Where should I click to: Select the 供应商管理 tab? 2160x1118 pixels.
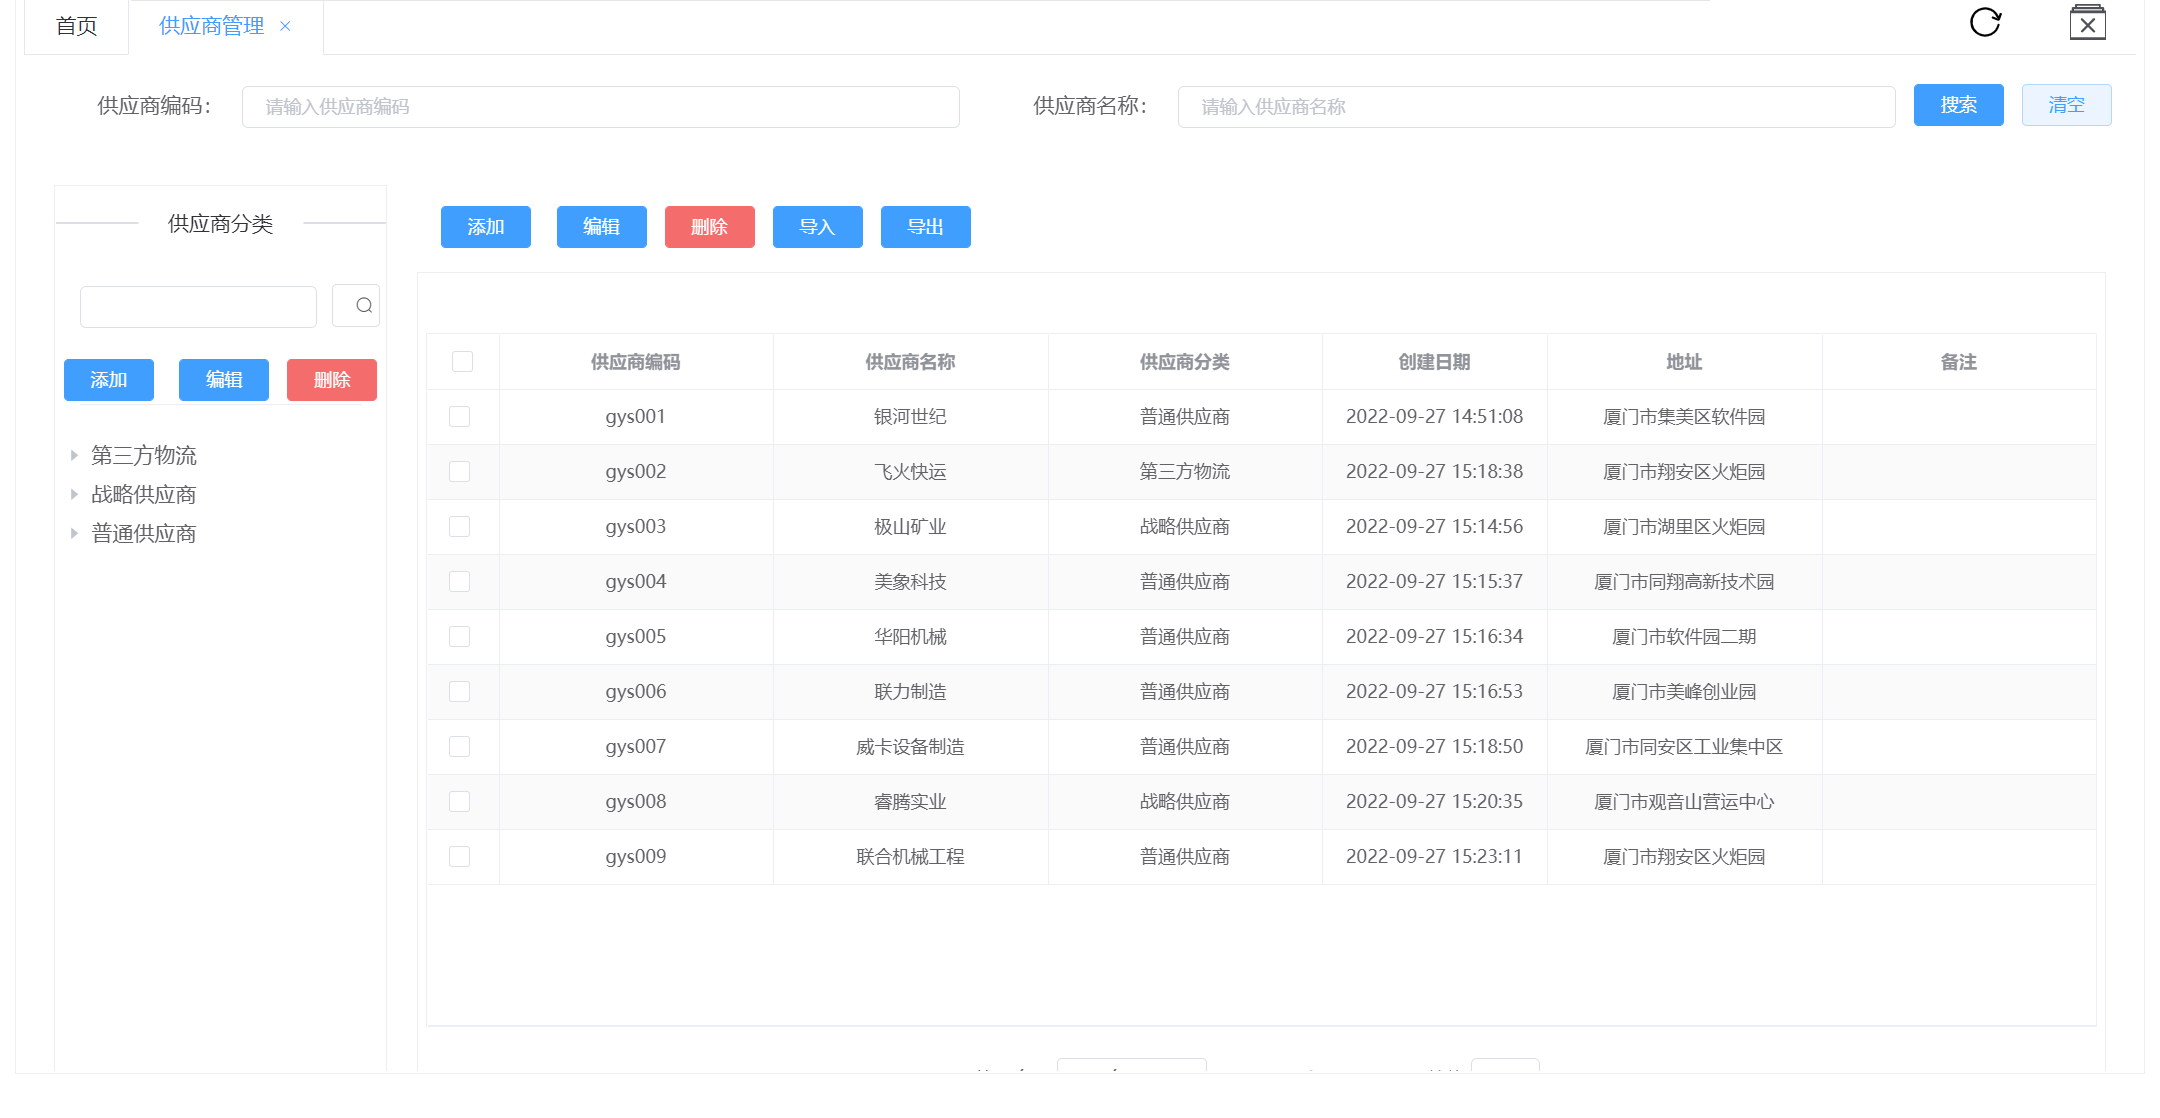pos(211,26)
